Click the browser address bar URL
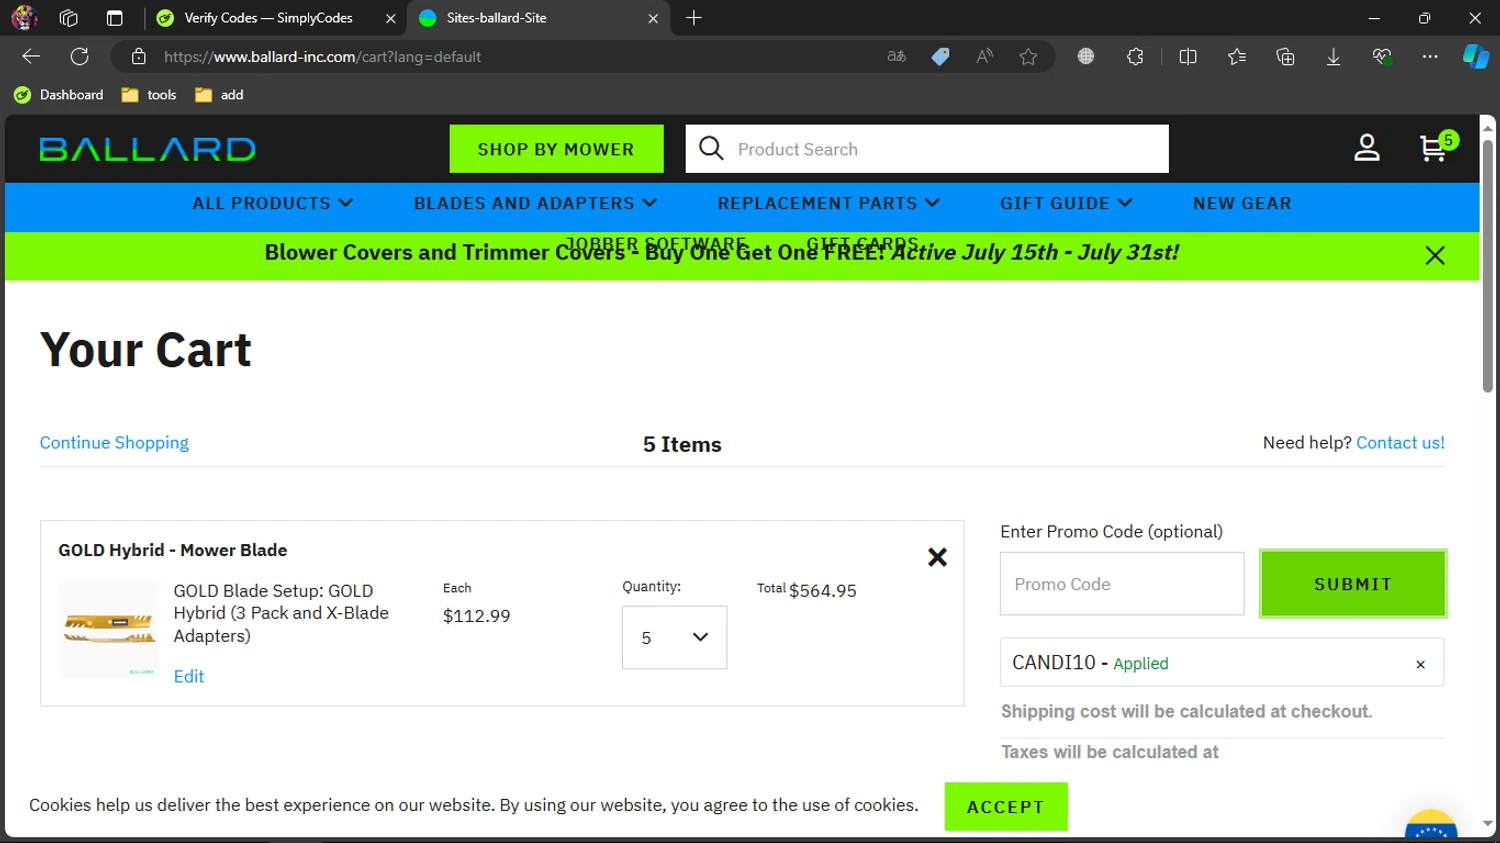 tap(322, 57)
